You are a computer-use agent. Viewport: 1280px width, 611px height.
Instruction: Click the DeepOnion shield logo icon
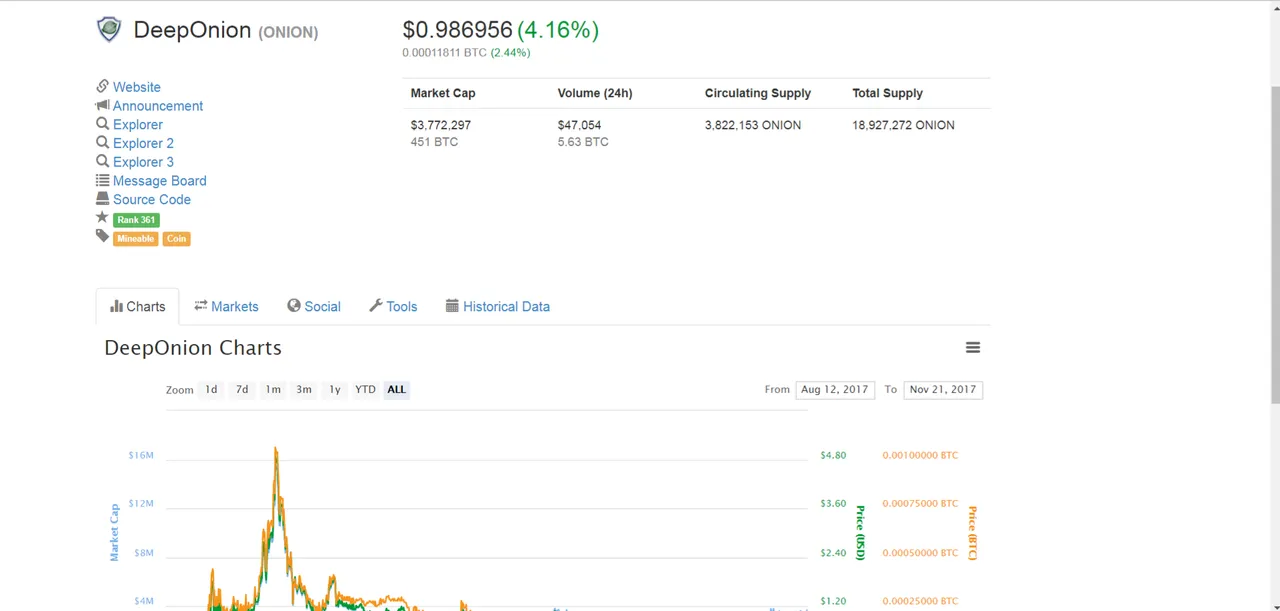click(109, 29)
